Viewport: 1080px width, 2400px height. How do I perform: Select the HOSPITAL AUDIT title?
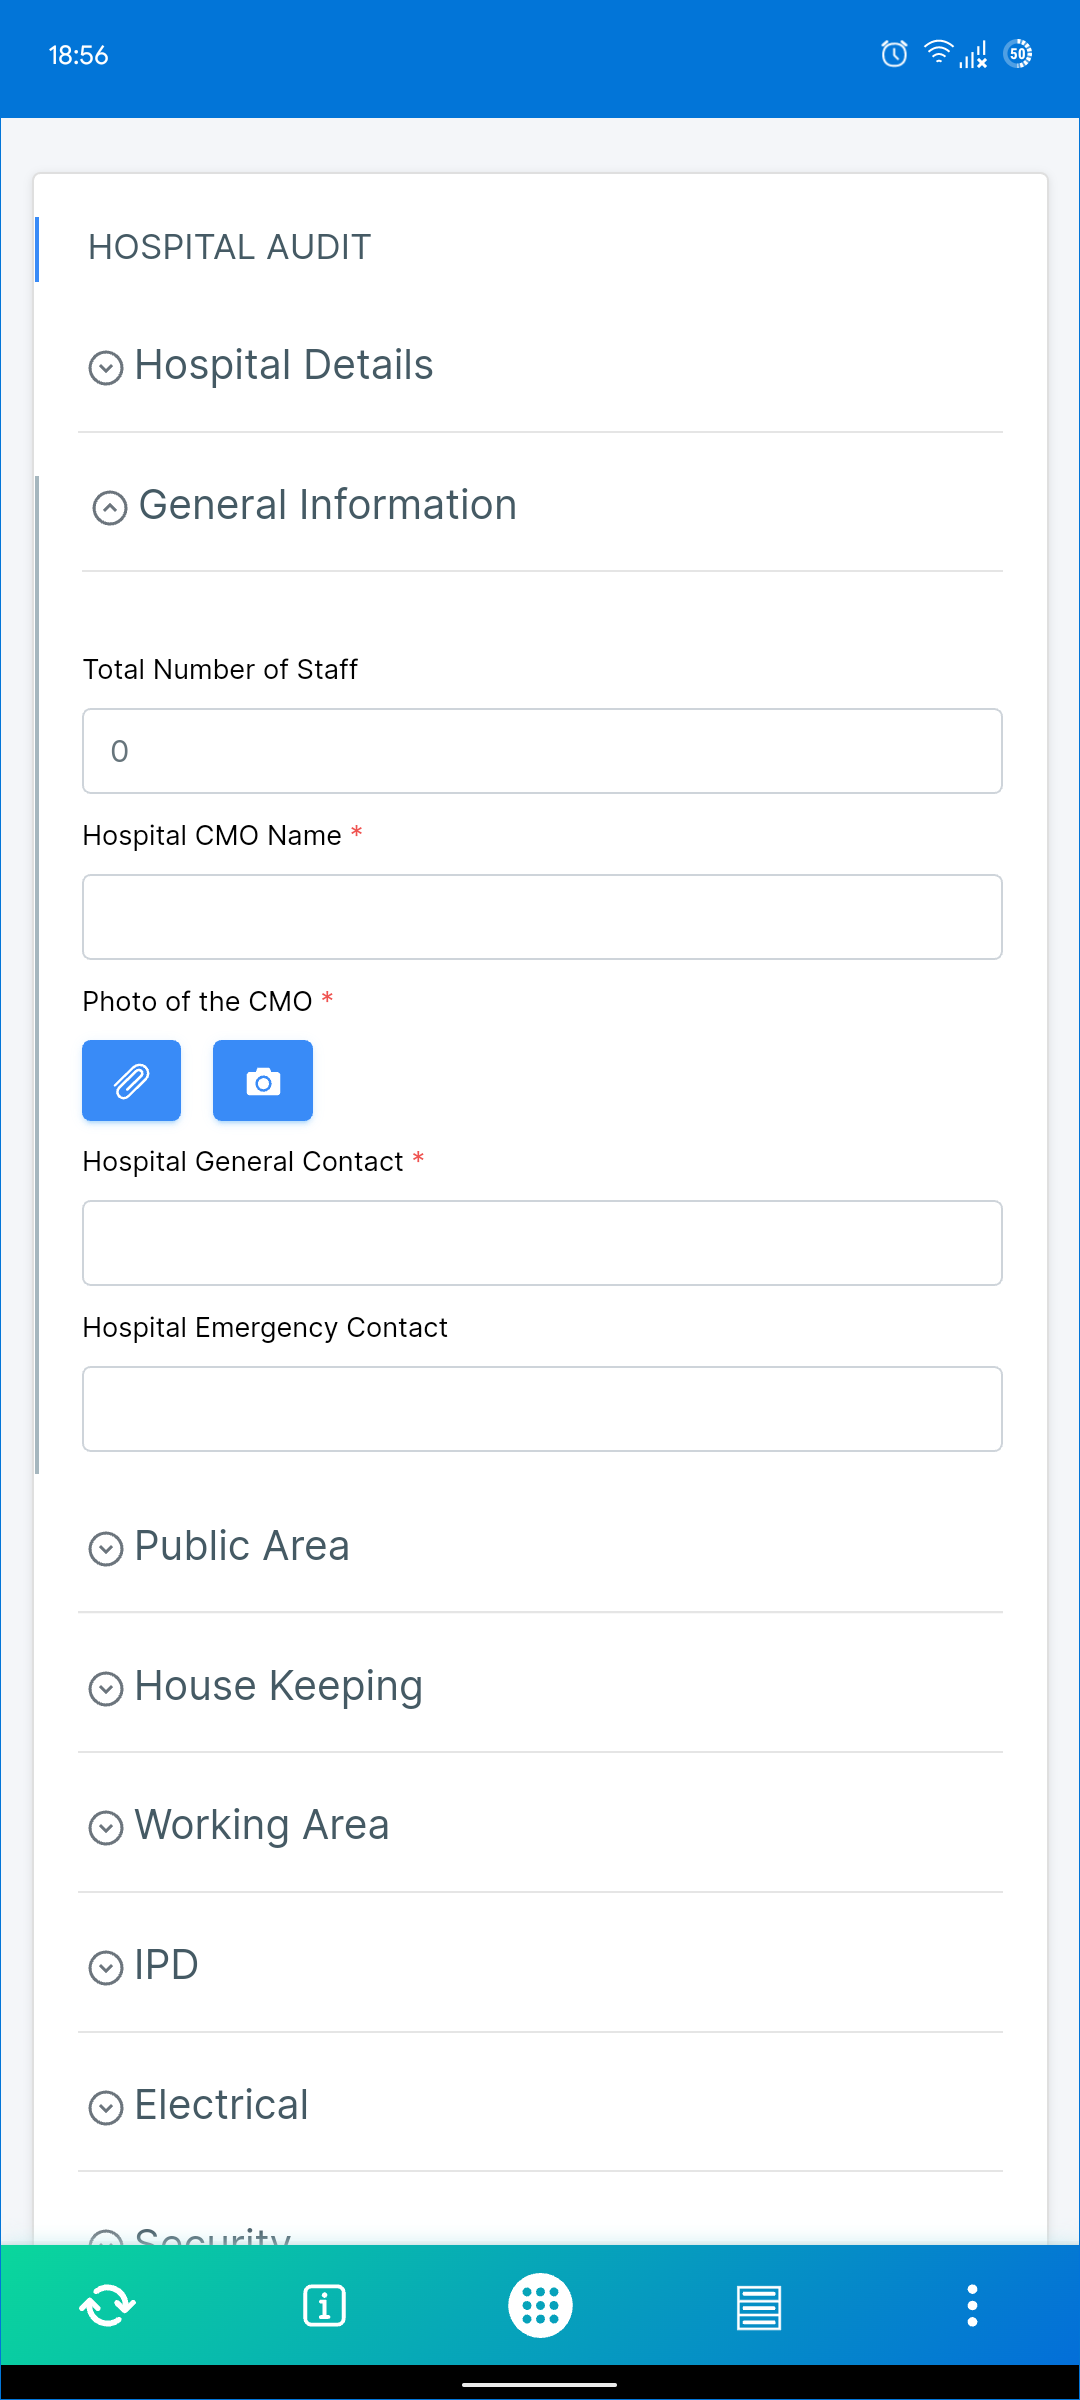point(228,247)
